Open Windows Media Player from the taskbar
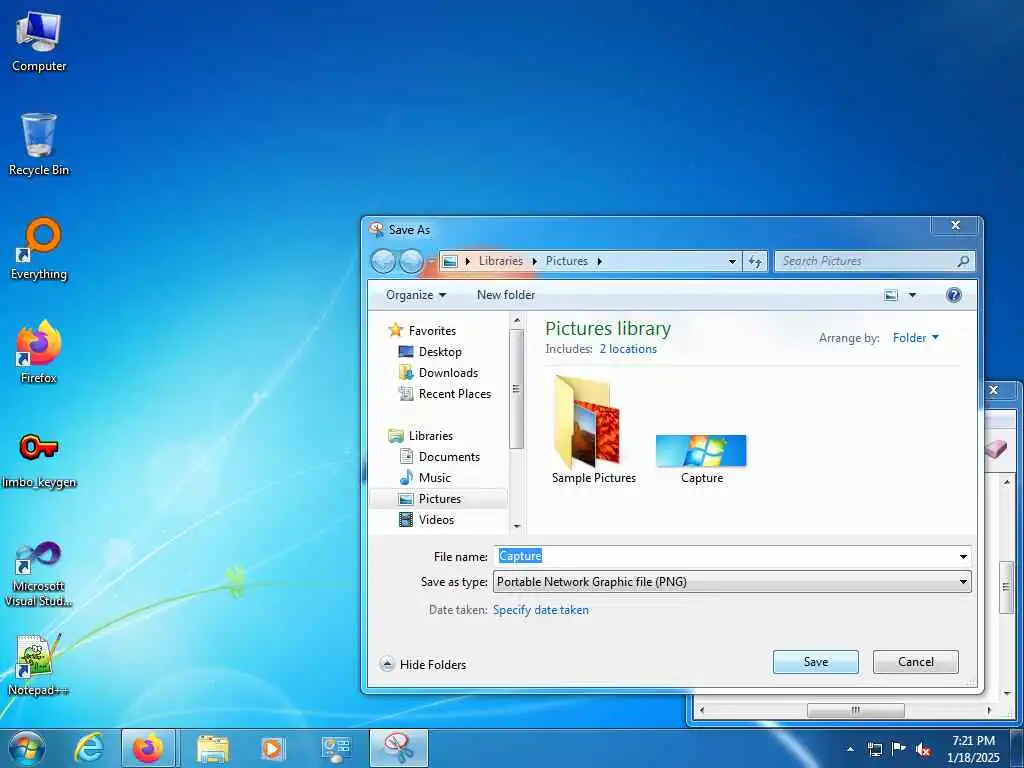 (x=272, y=748)
